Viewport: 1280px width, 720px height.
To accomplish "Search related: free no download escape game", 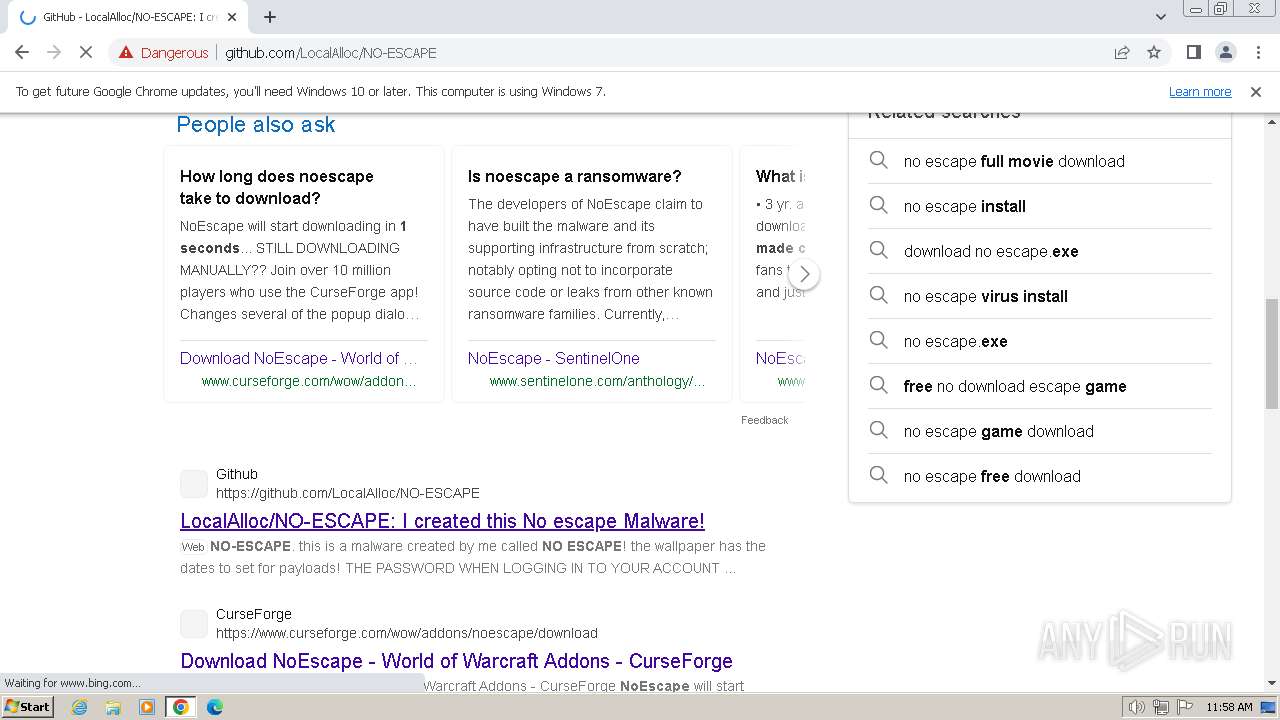I will tap(1015, 386).
